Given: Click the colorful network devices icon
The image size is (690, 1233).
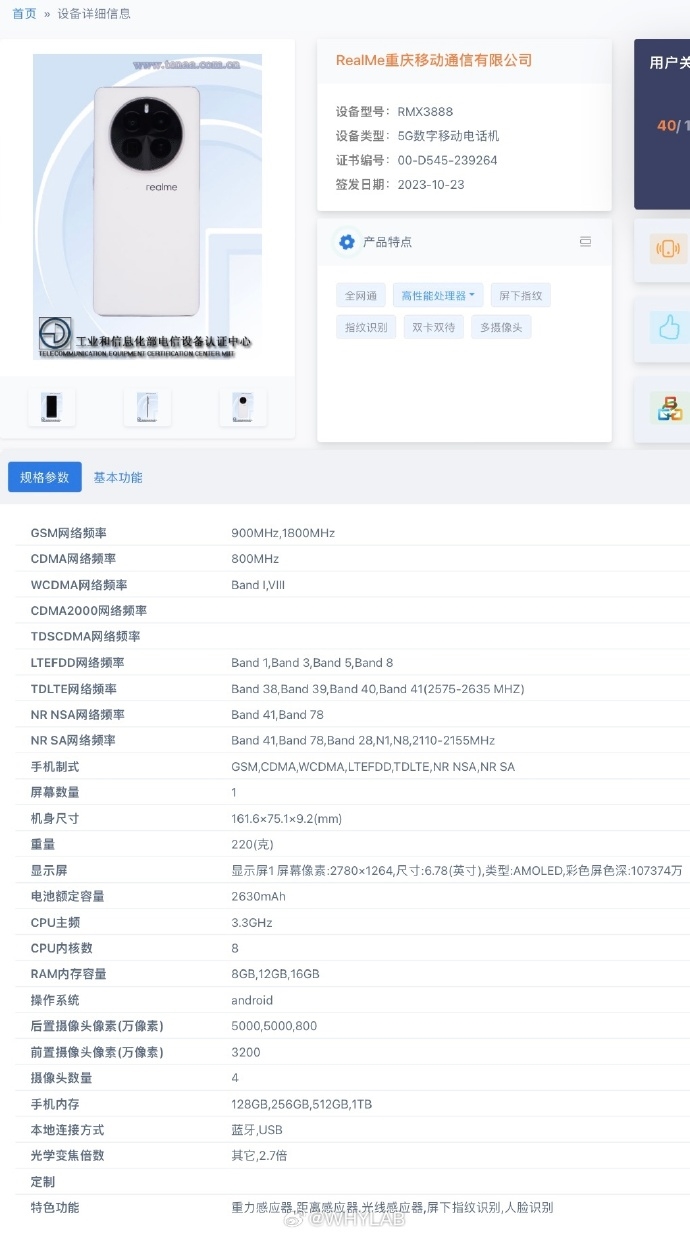Looking at the screenshot, I should 667,408.
